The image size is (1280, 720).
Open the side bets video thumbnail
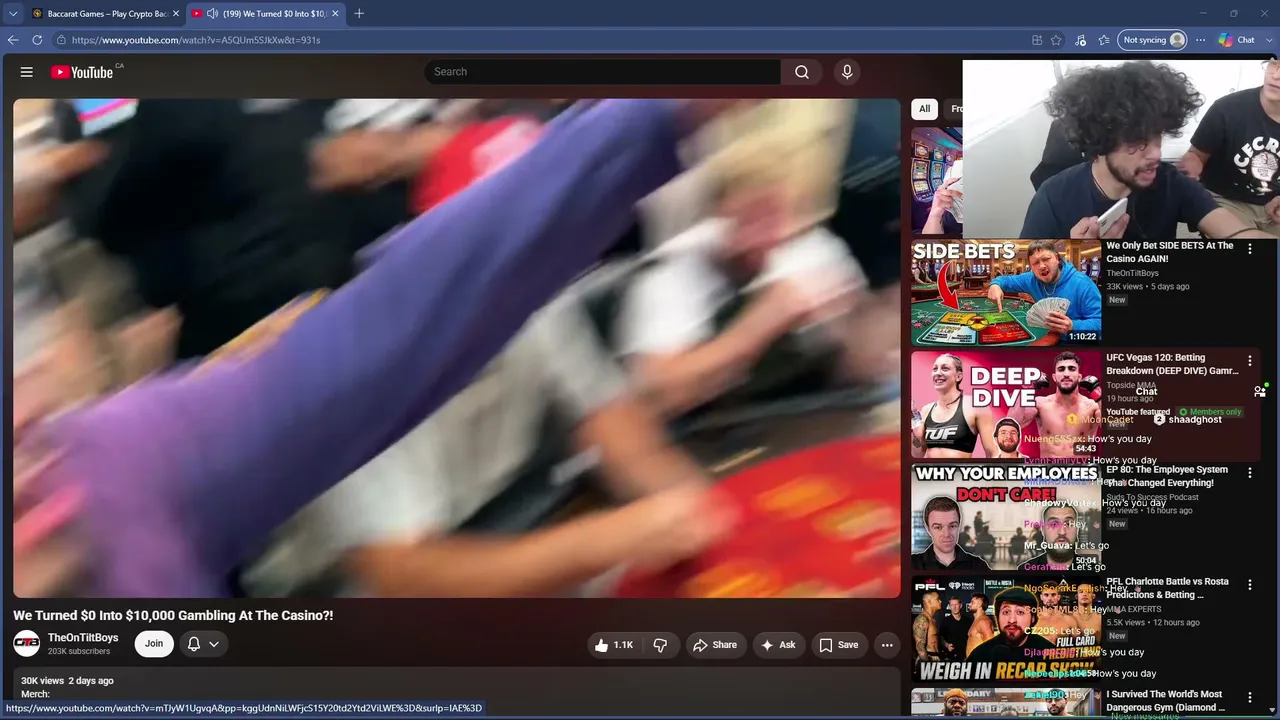click(1006, 292)
